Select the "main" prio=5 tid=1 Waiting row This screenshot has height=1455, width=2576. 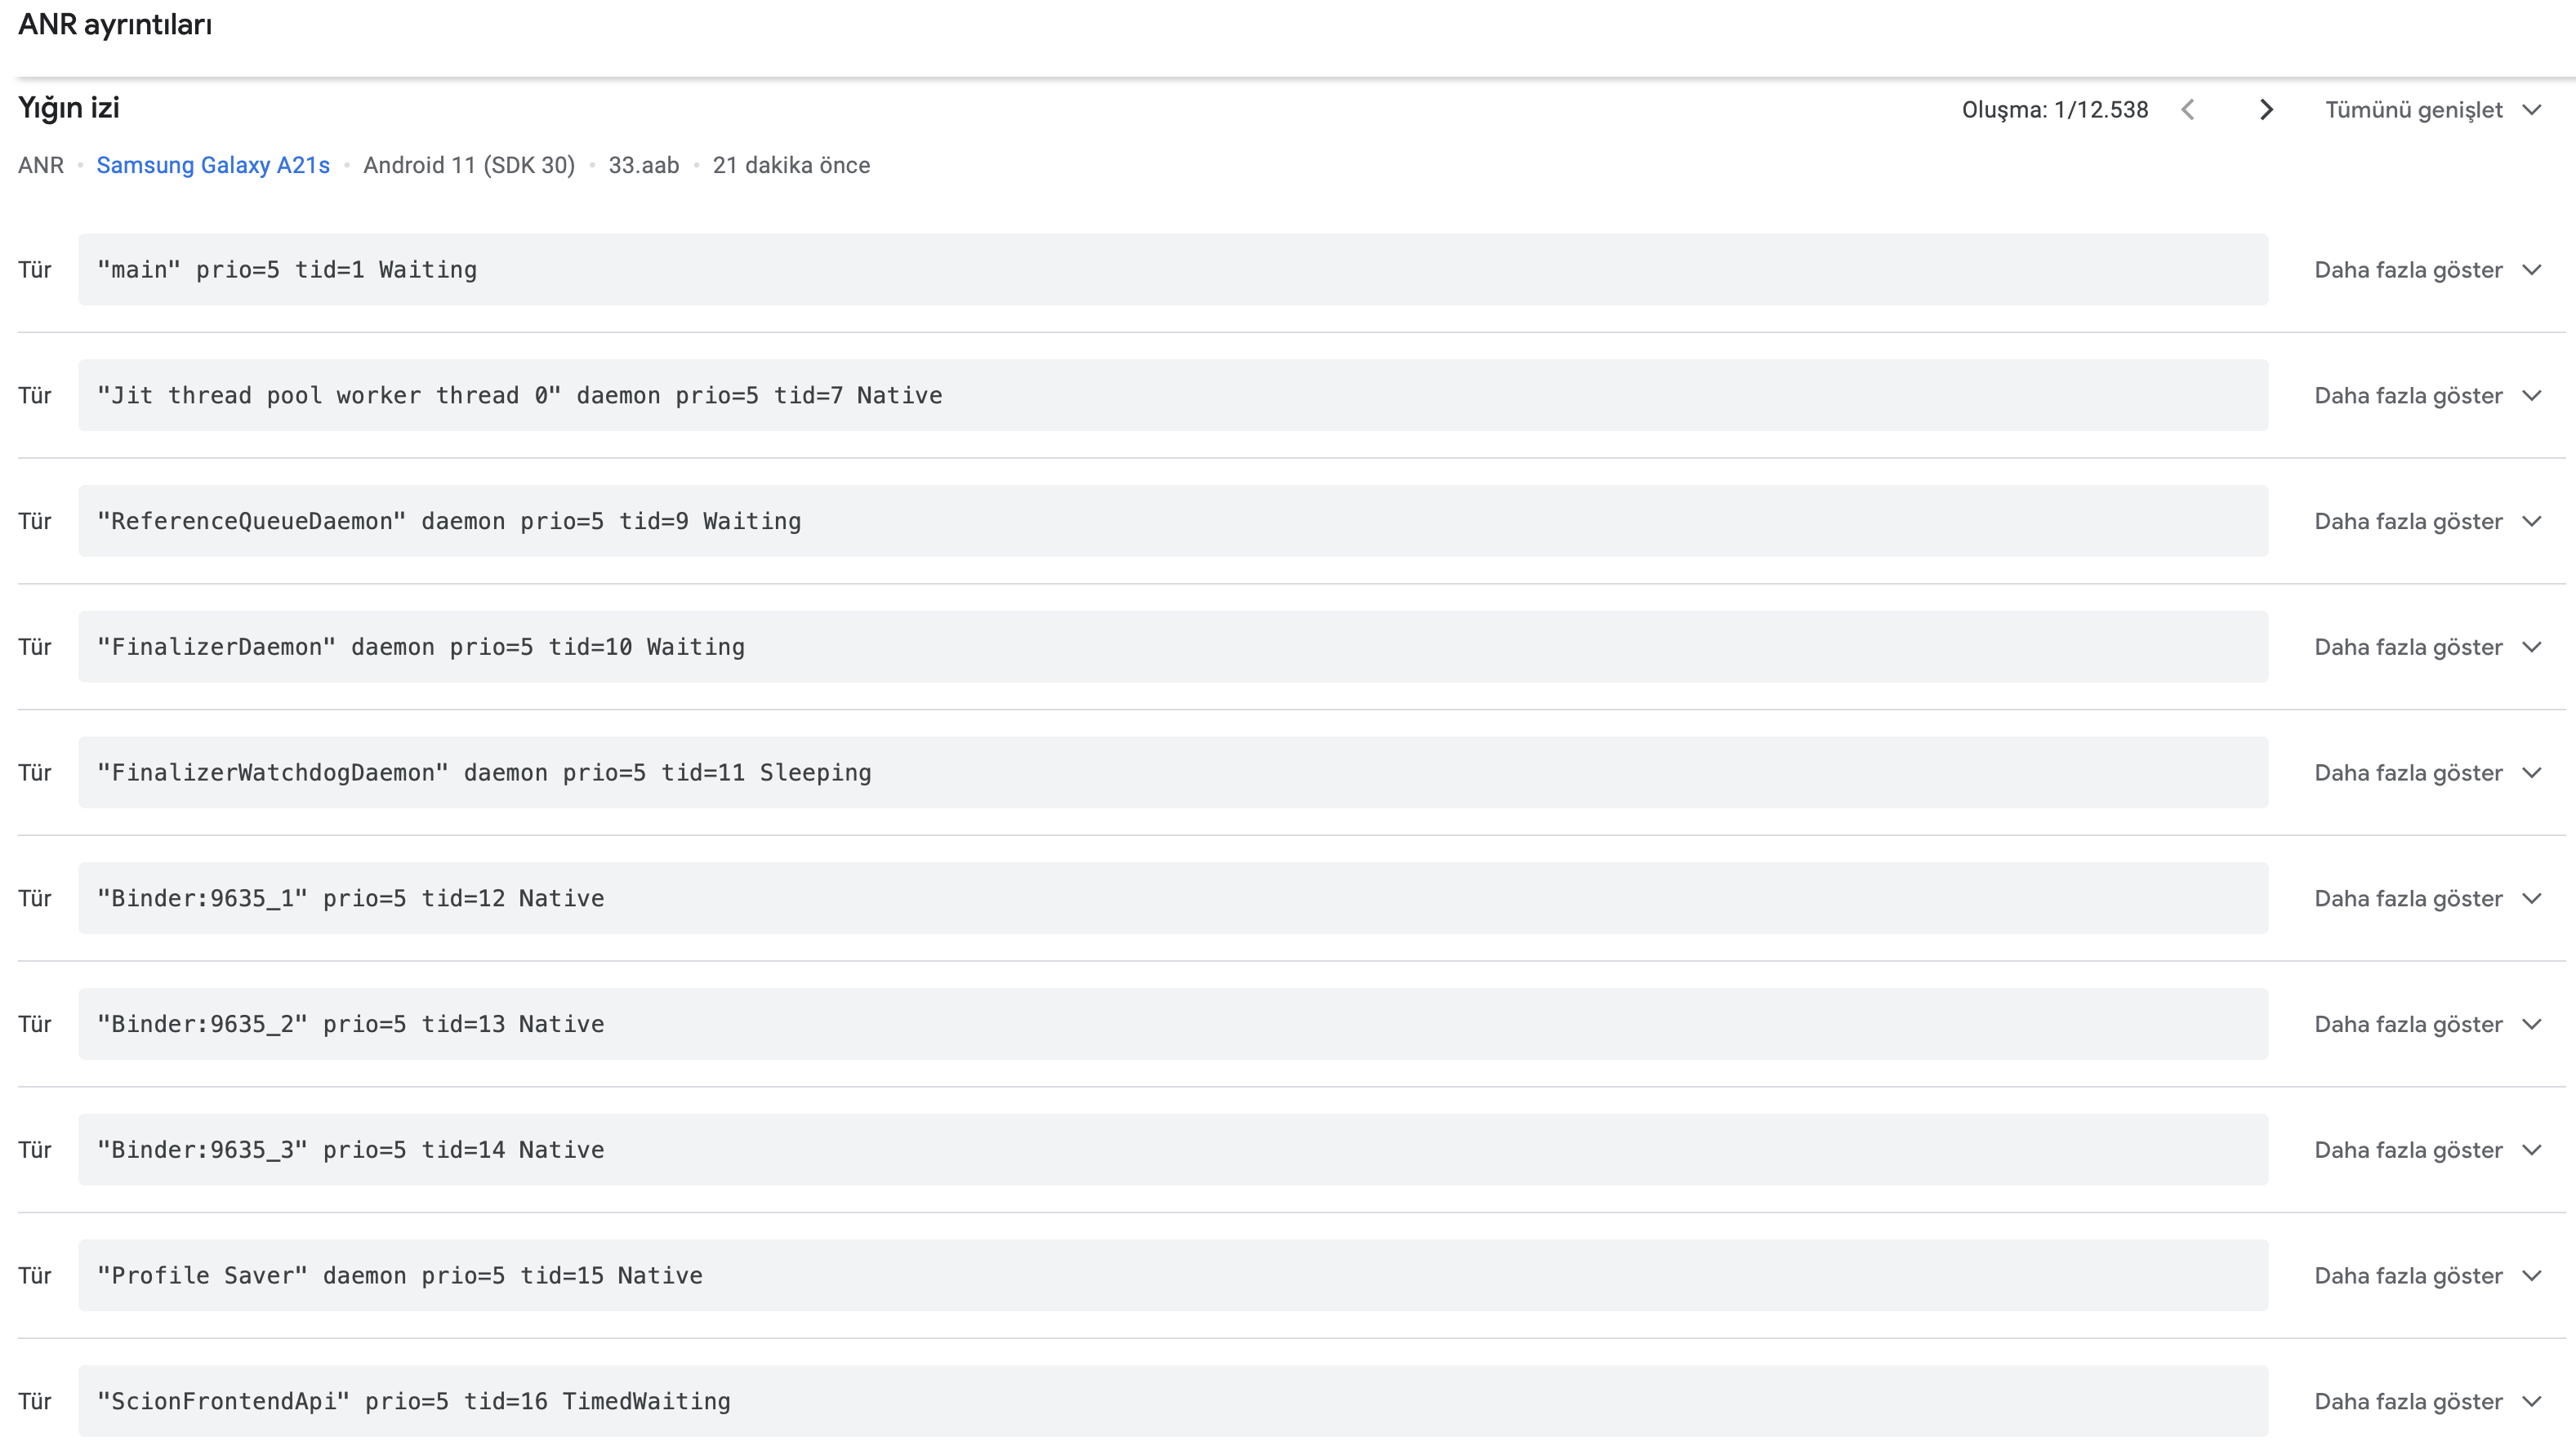1173,270
